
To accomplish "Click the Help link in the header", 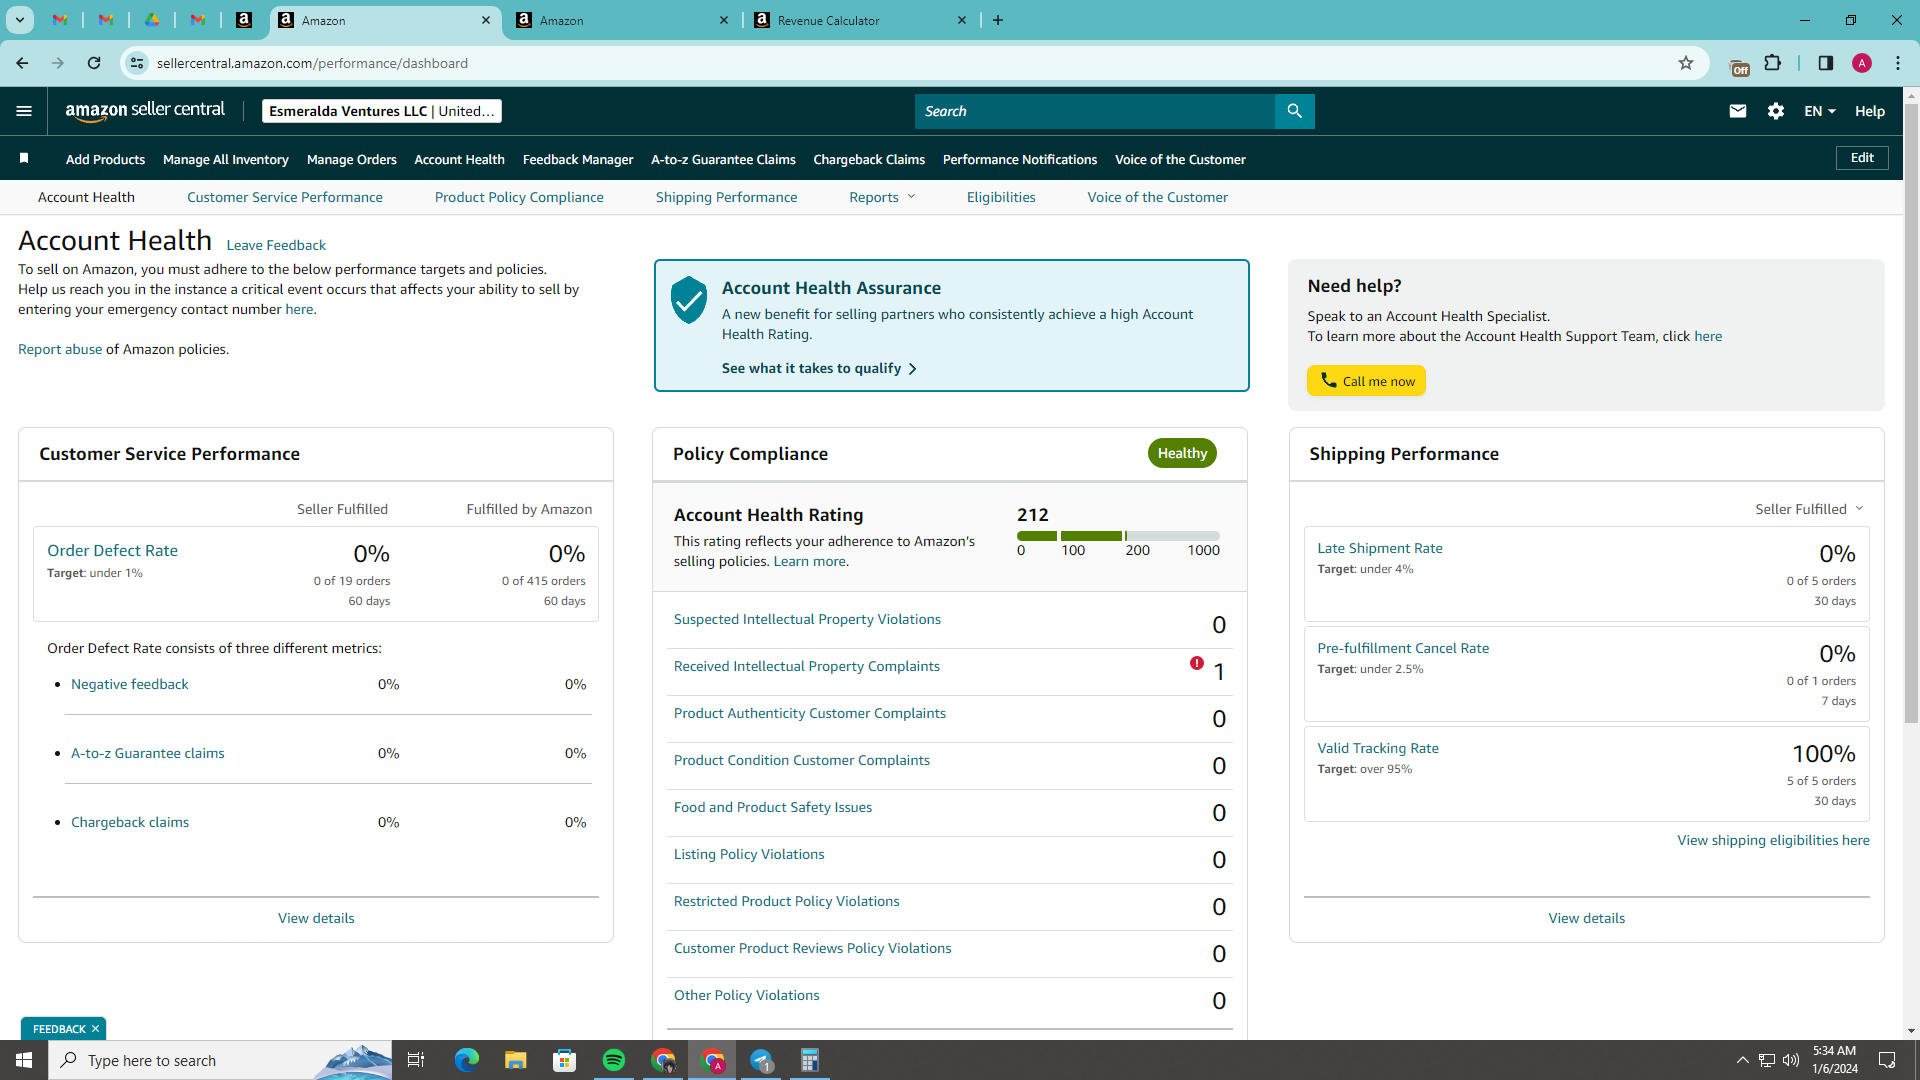I will tap(1869, 111).
